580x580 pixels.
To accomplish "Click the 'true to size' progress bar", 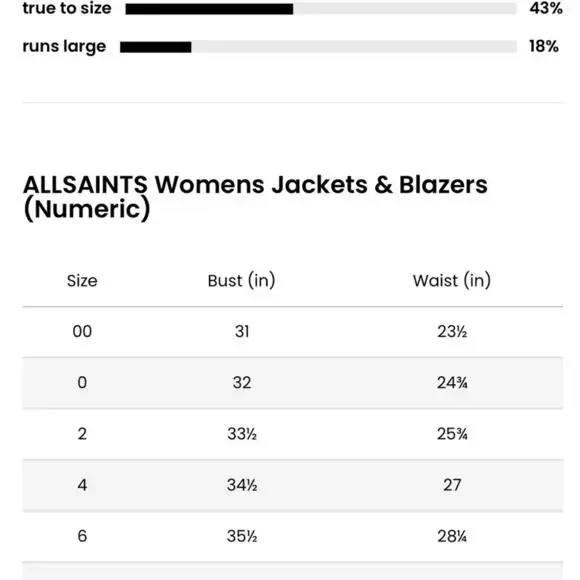I will [321, 9].
